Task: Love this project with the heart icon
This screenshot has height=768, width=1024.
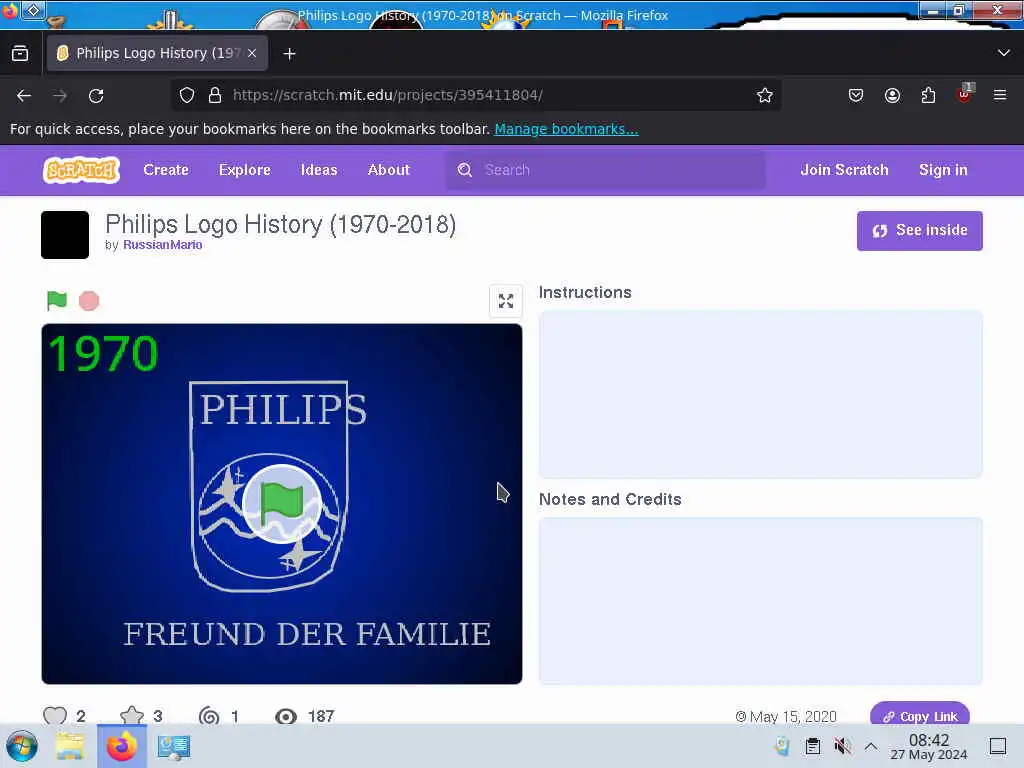Action: (55, 716)
